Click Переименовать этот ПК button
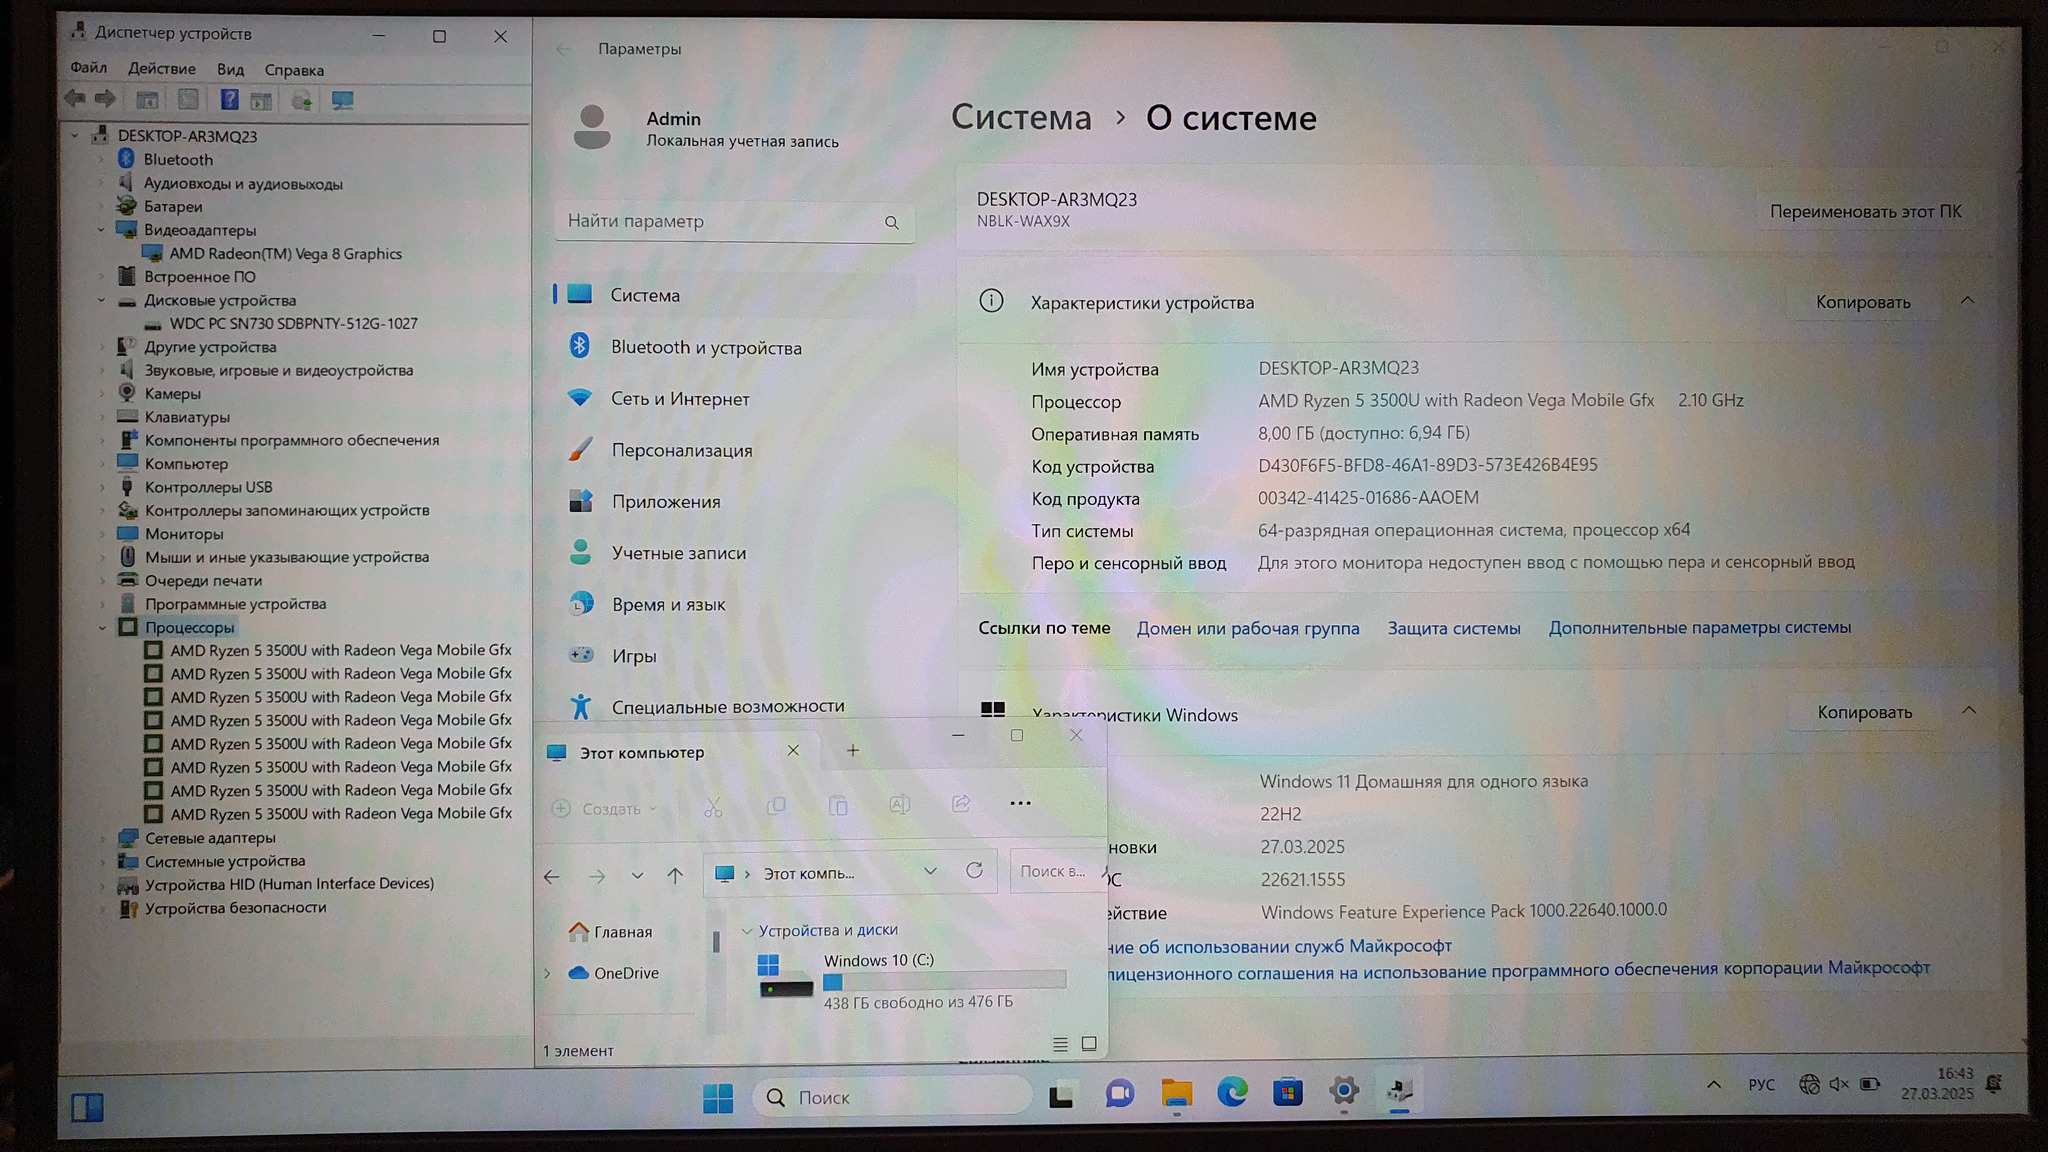2048x1152 pixels. 1865,212
